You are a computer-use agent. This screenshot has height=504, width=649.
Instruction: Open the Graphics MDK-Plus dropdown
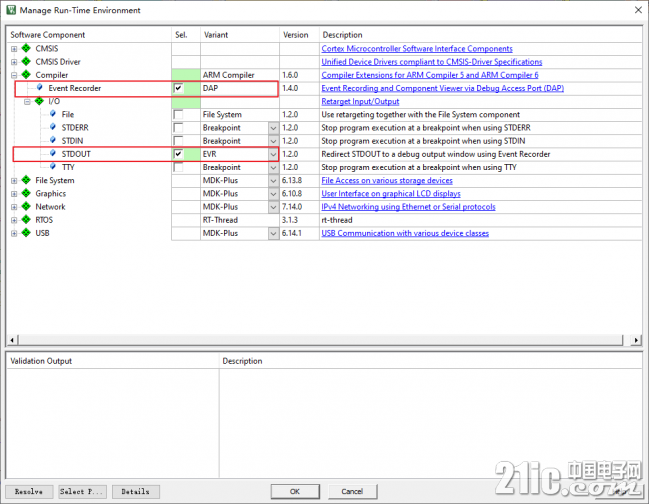pyautogui.click(x=273, y=194)
